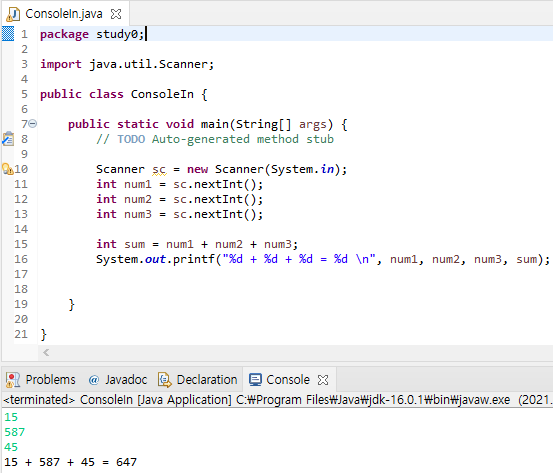Click line number 14 in the gutter
Viewport: 553px width, 473px height.
tap(21, 229)
